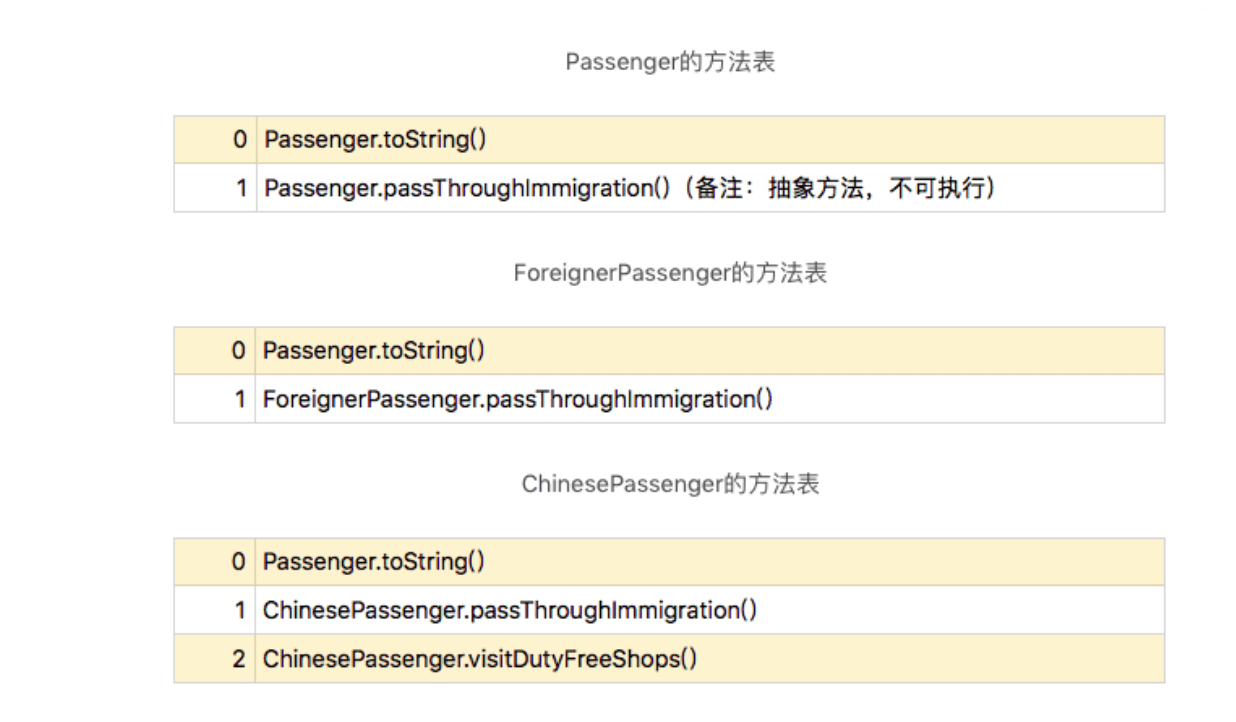
Task: Select index 1 in the ForeignerPassenger table
Action: (240, 400)
